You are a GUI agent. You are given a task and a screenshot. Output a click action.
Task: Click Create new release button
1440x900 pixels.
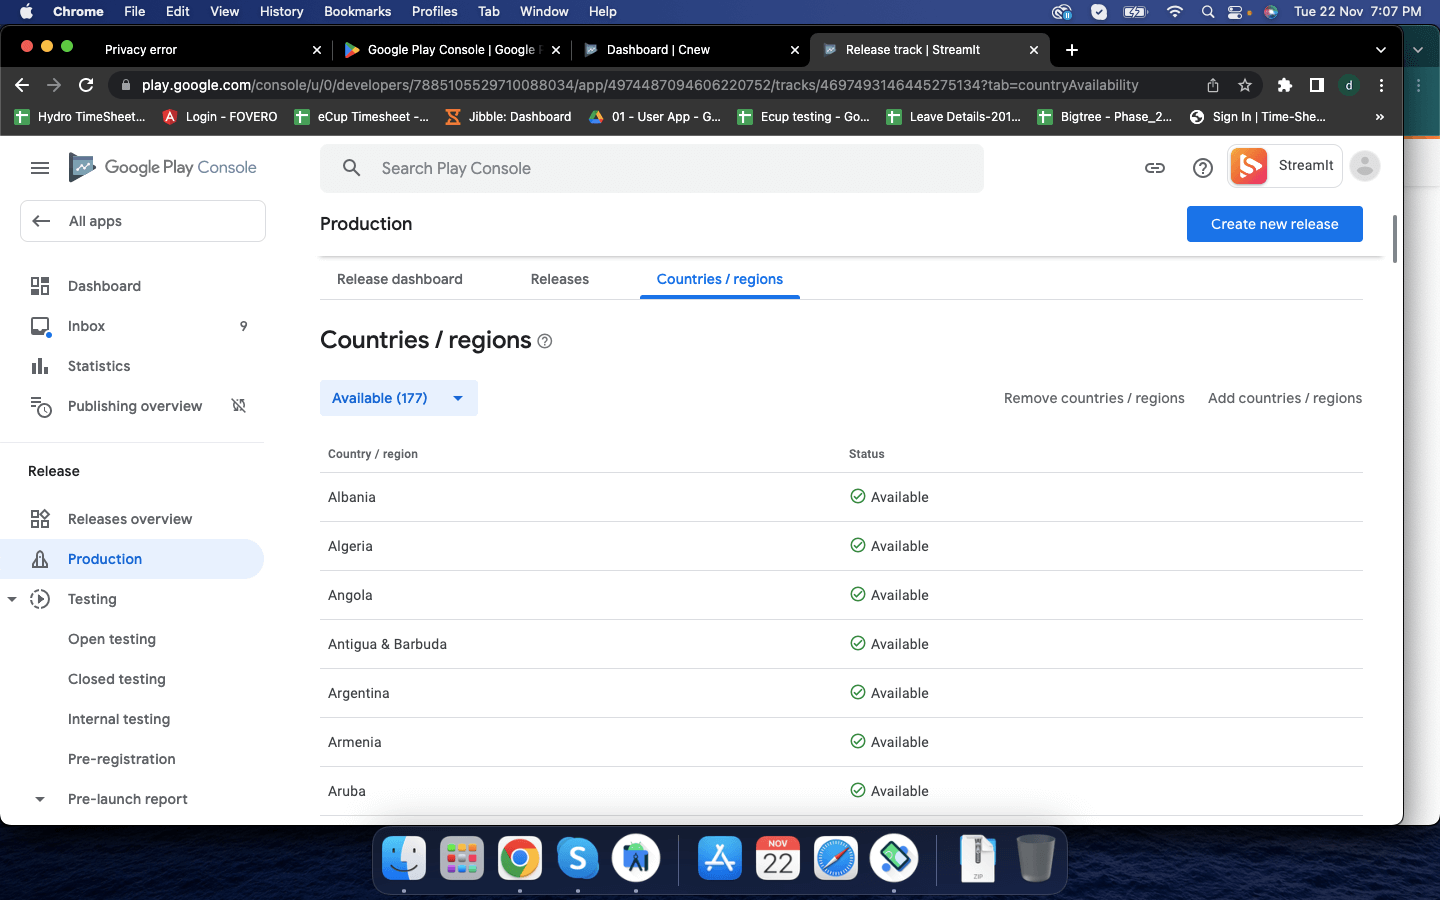coord(1274,224)
